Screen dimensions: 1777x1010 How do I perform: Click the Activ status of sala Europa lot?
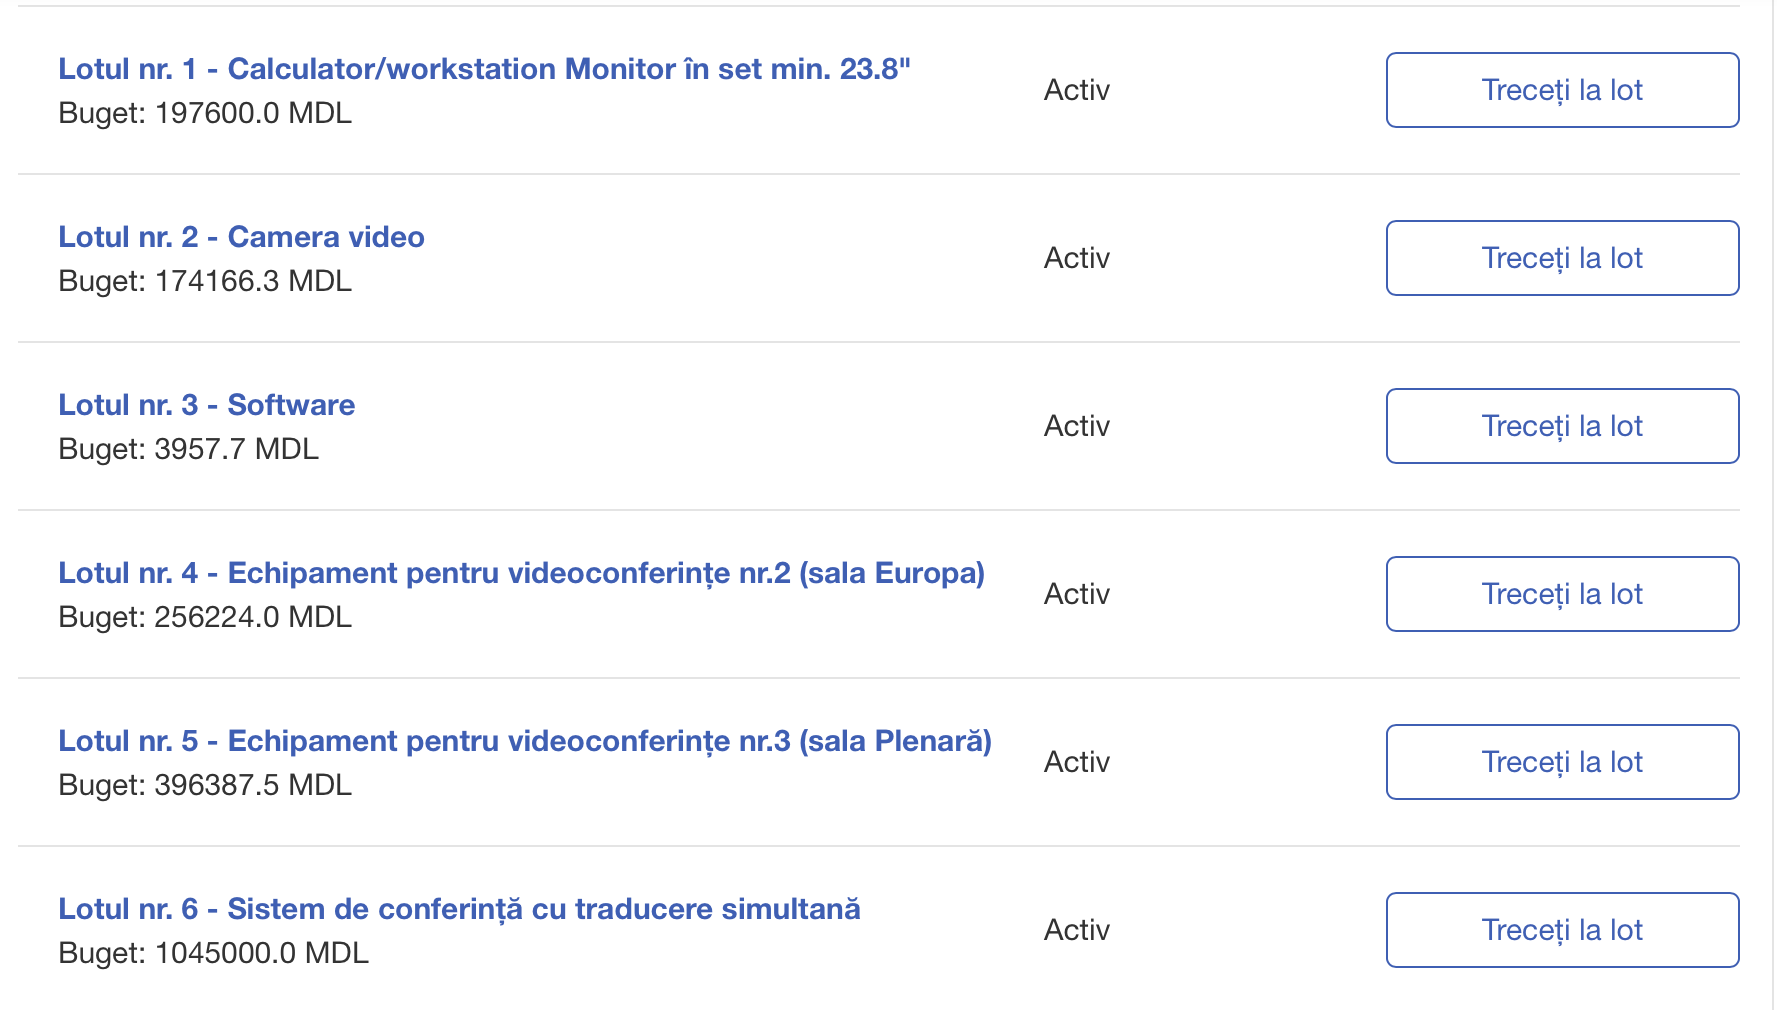tap(1076, 594)
